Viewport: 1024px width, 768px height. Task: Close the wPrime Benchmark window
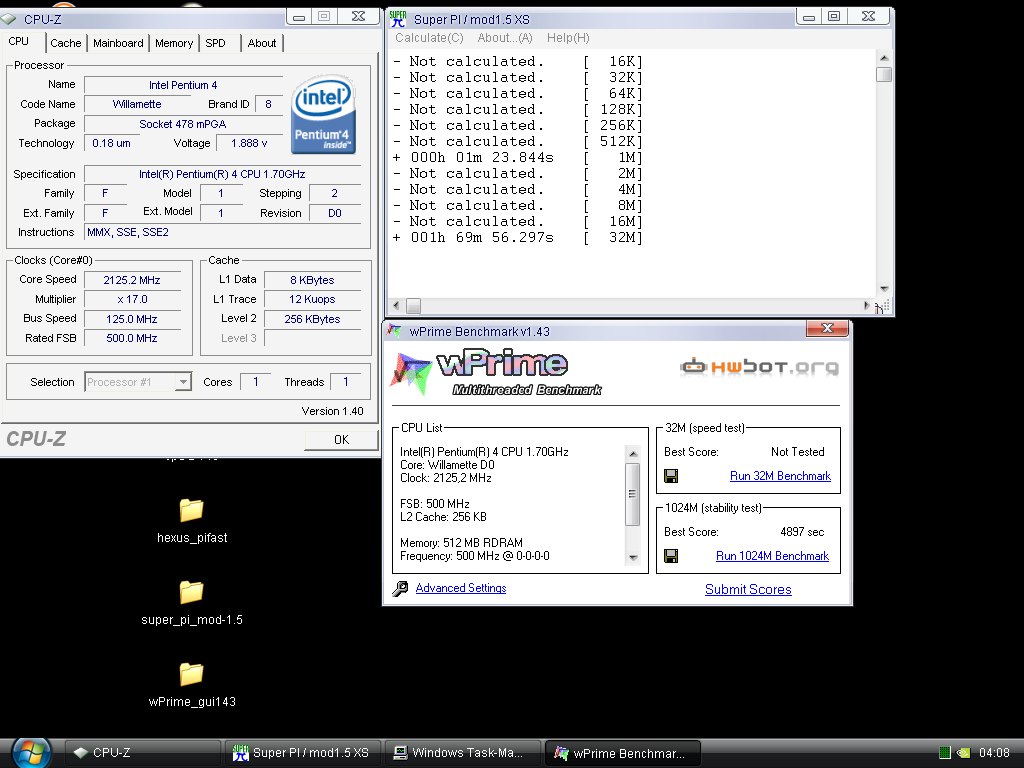827,328
